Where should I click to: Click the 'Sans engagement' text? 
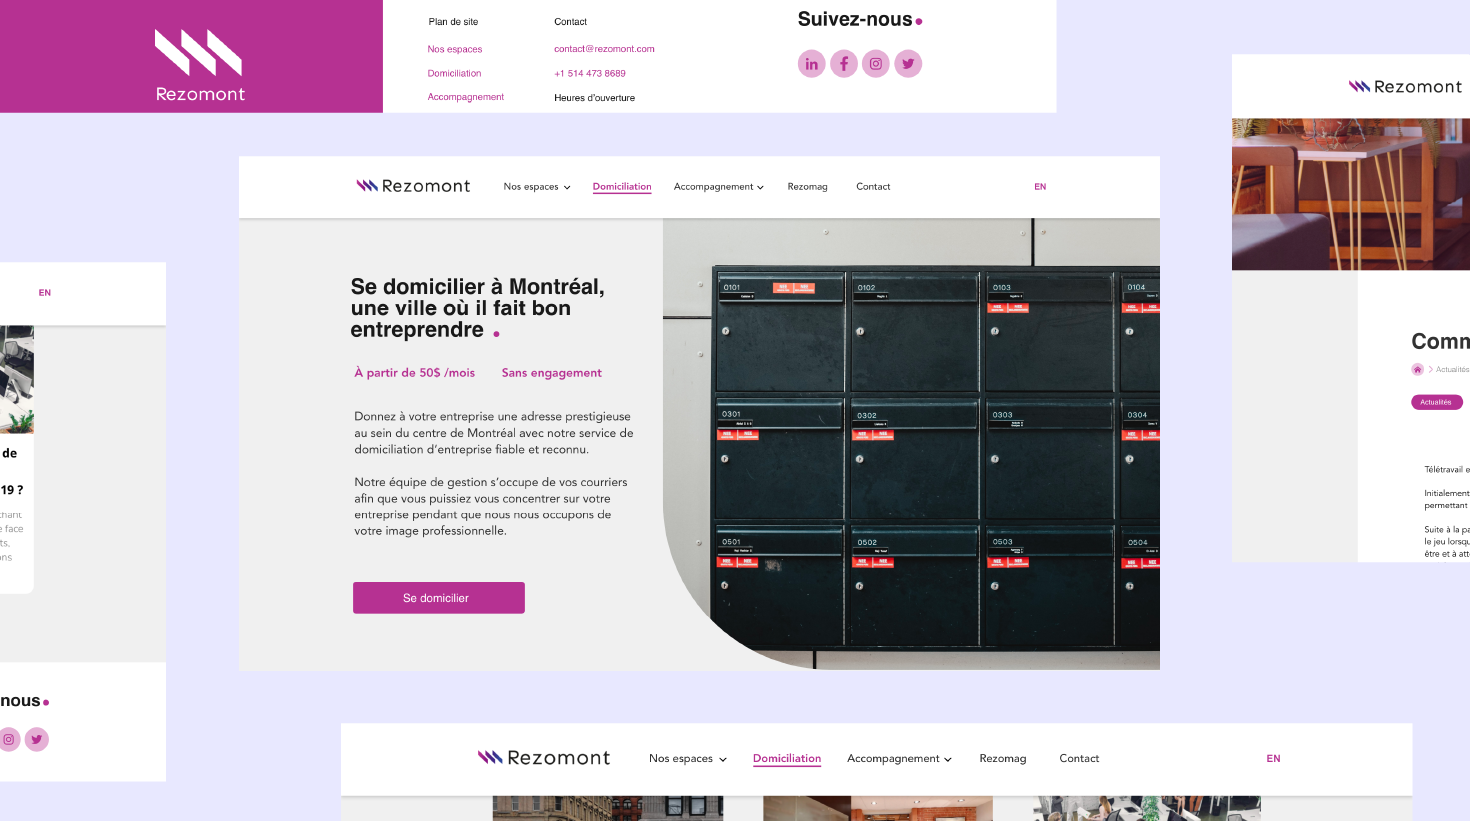552,373
